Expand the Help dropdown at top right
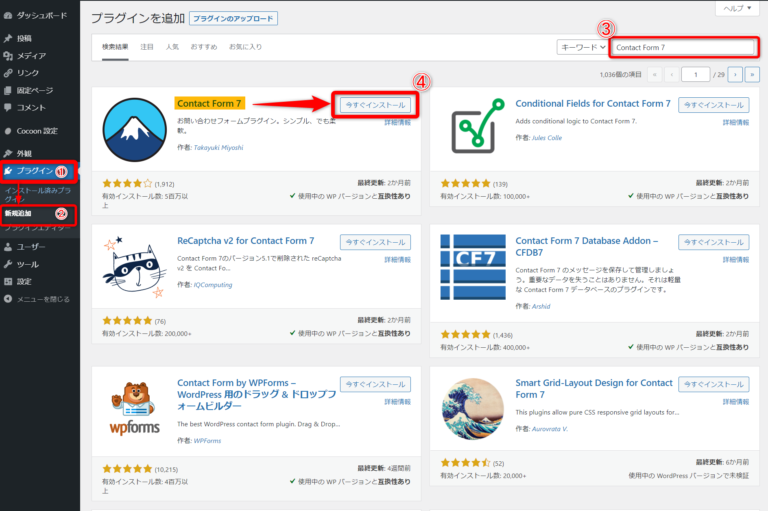Image resolution: width=768 pixels, height=511 pixels. [737, 8]
